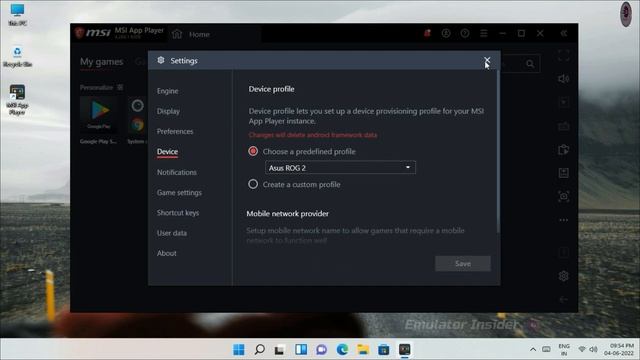Open Google Play Store app thumbnail
The width and height of the screenshot is (640, 360).
click(99, 115)
